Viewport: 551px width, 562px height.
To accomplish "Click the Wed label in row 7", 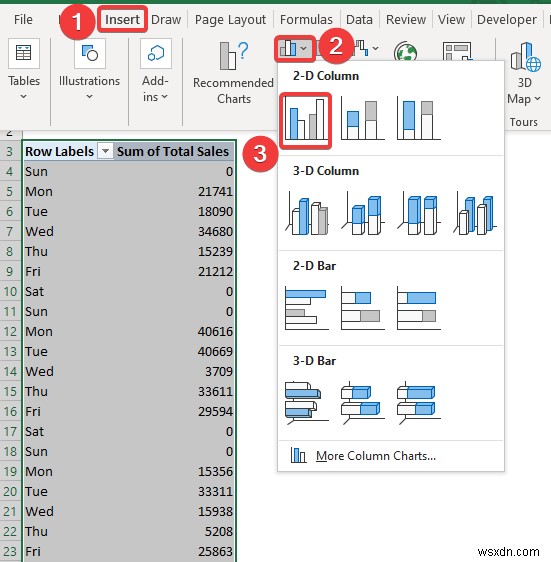I will point(39,232).
